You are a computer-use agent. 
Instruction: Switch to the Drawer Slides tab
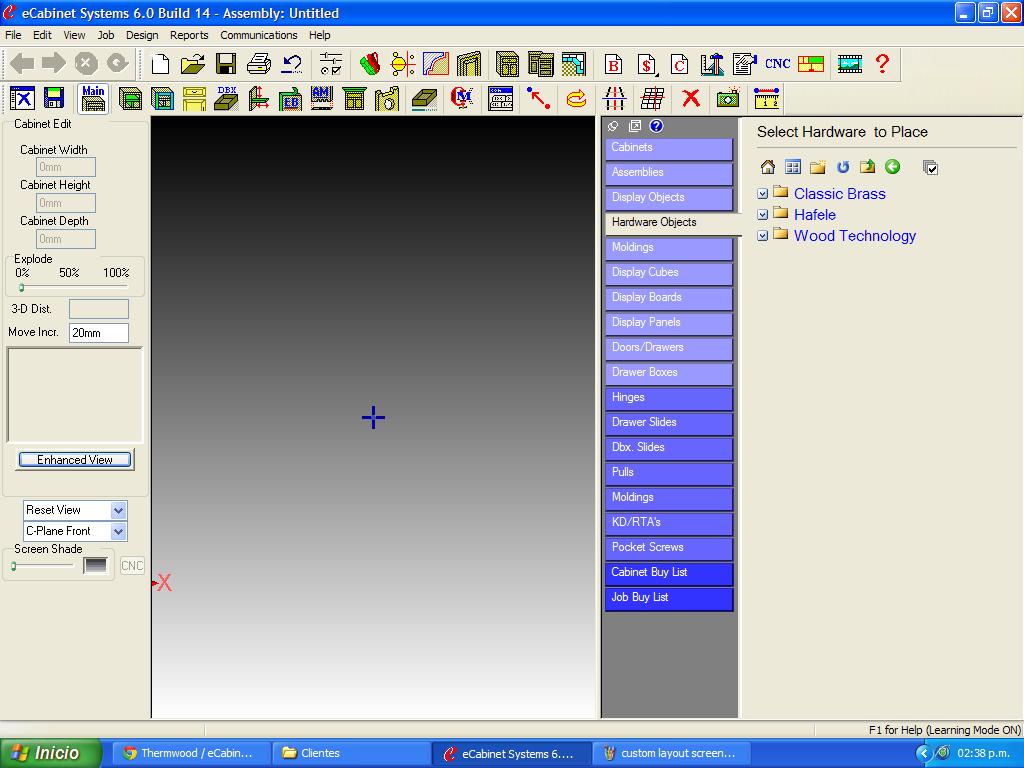coord(668,423)
